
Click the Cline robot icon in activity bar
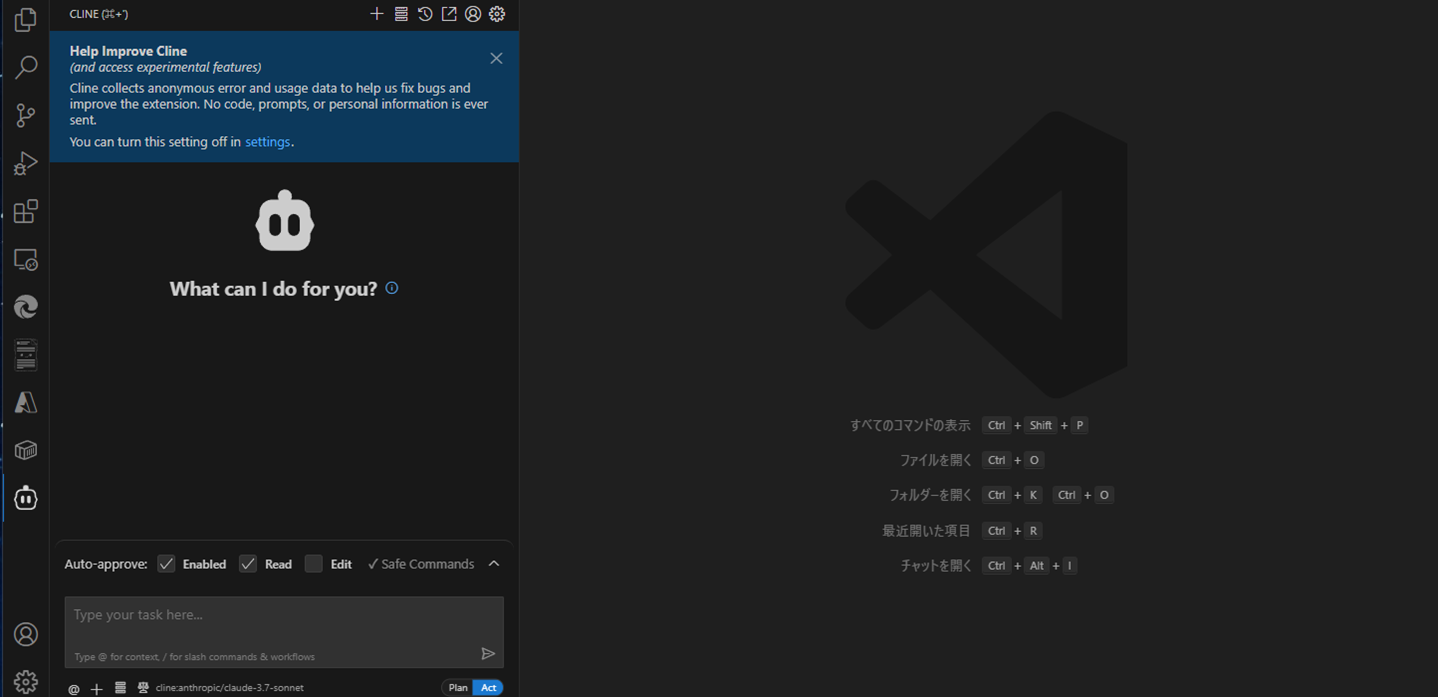[x=26, y=498]
